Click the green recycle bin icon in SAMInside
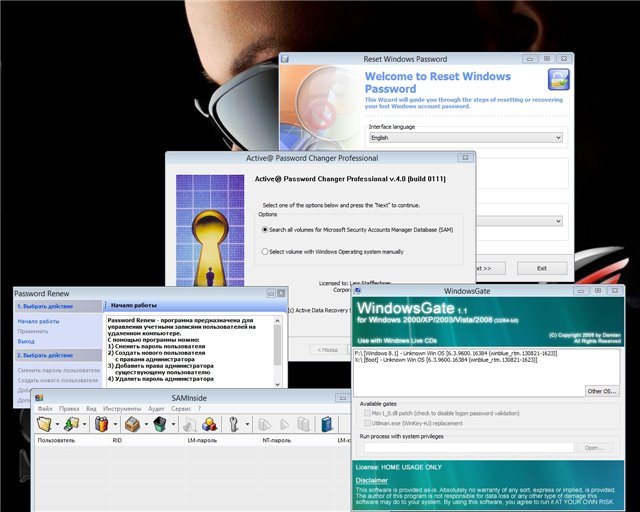Image resolution: width=640 pixels, height=512 pixels. pyautogui.click(x=159, y=424)
